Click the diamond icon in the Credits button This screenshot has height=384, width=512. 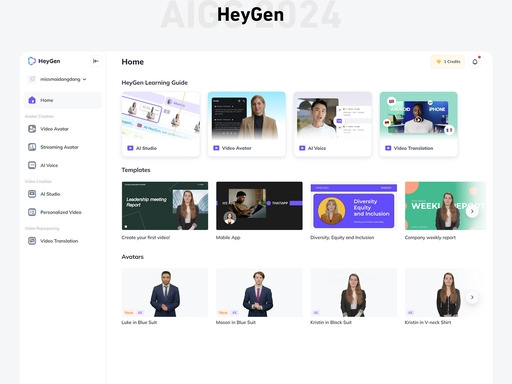point(439,62)
